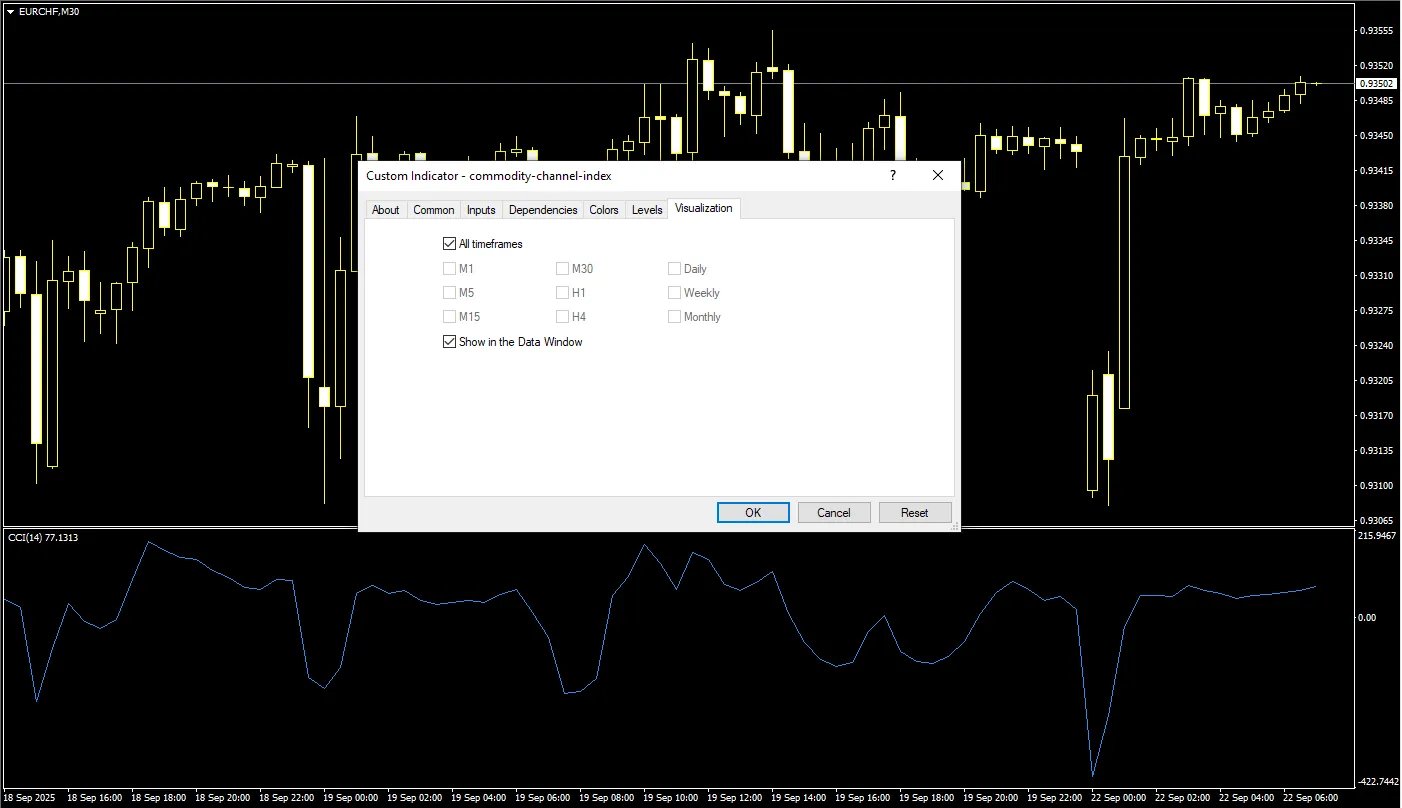Close the Custom Indicator dialog
The width and height of the screenshot is (1402, 808).
point(938,175)
